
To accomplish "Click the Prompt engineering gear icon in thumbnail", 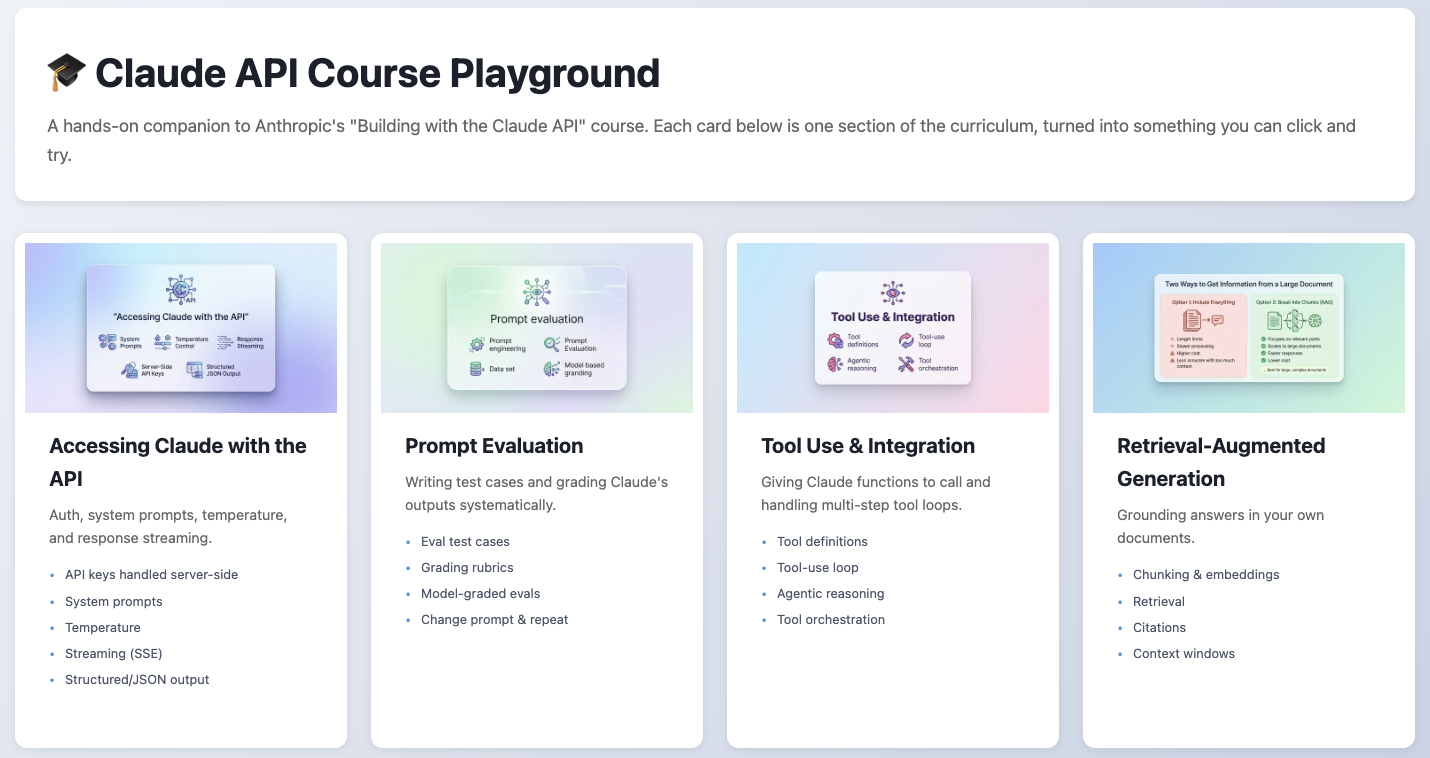I will click(477, 345).
